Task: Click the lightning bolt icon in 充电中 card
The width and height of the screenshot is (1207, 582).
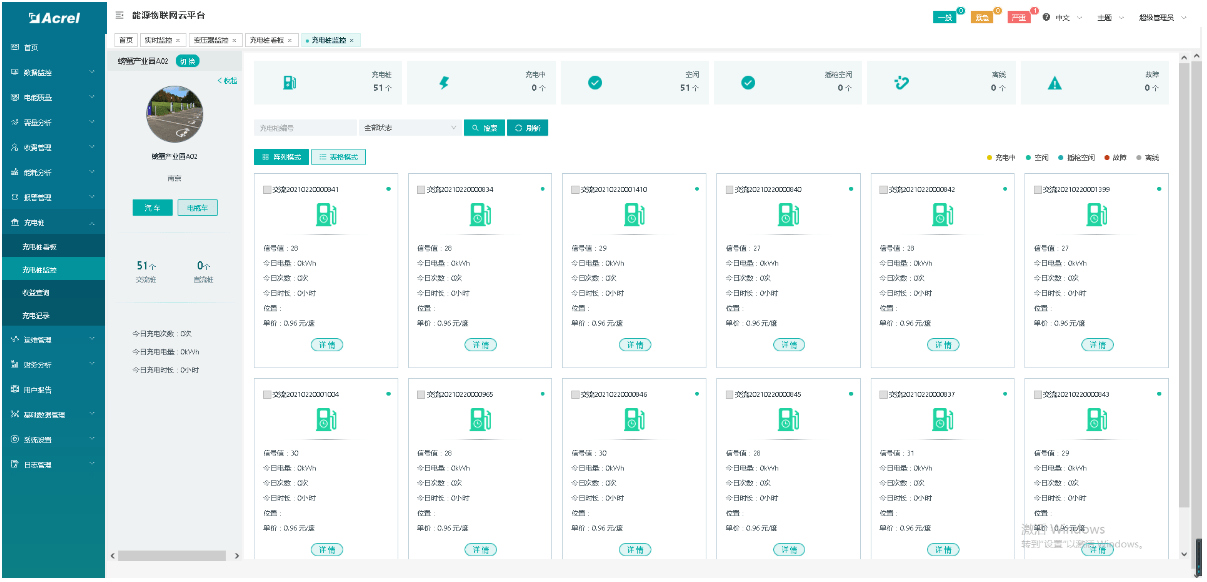Action: 444,83
